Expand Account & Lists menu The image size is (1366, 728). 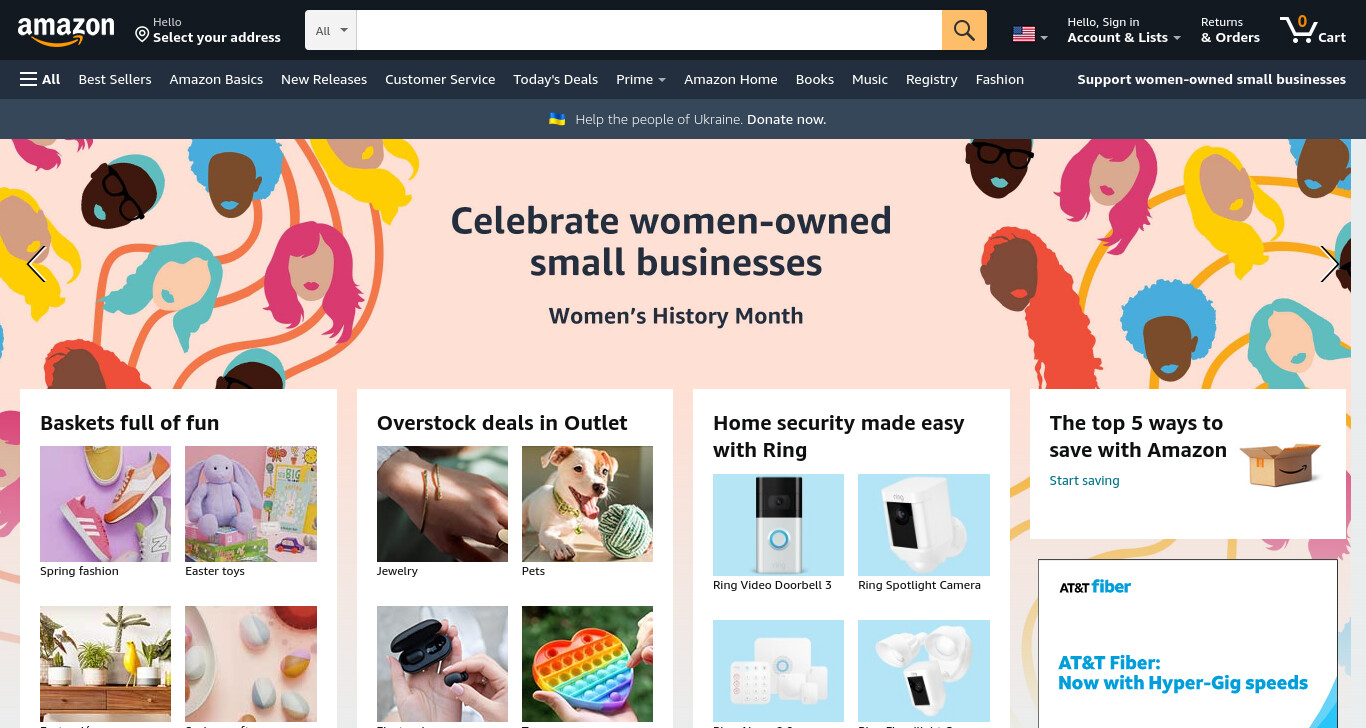(1124, 30)
